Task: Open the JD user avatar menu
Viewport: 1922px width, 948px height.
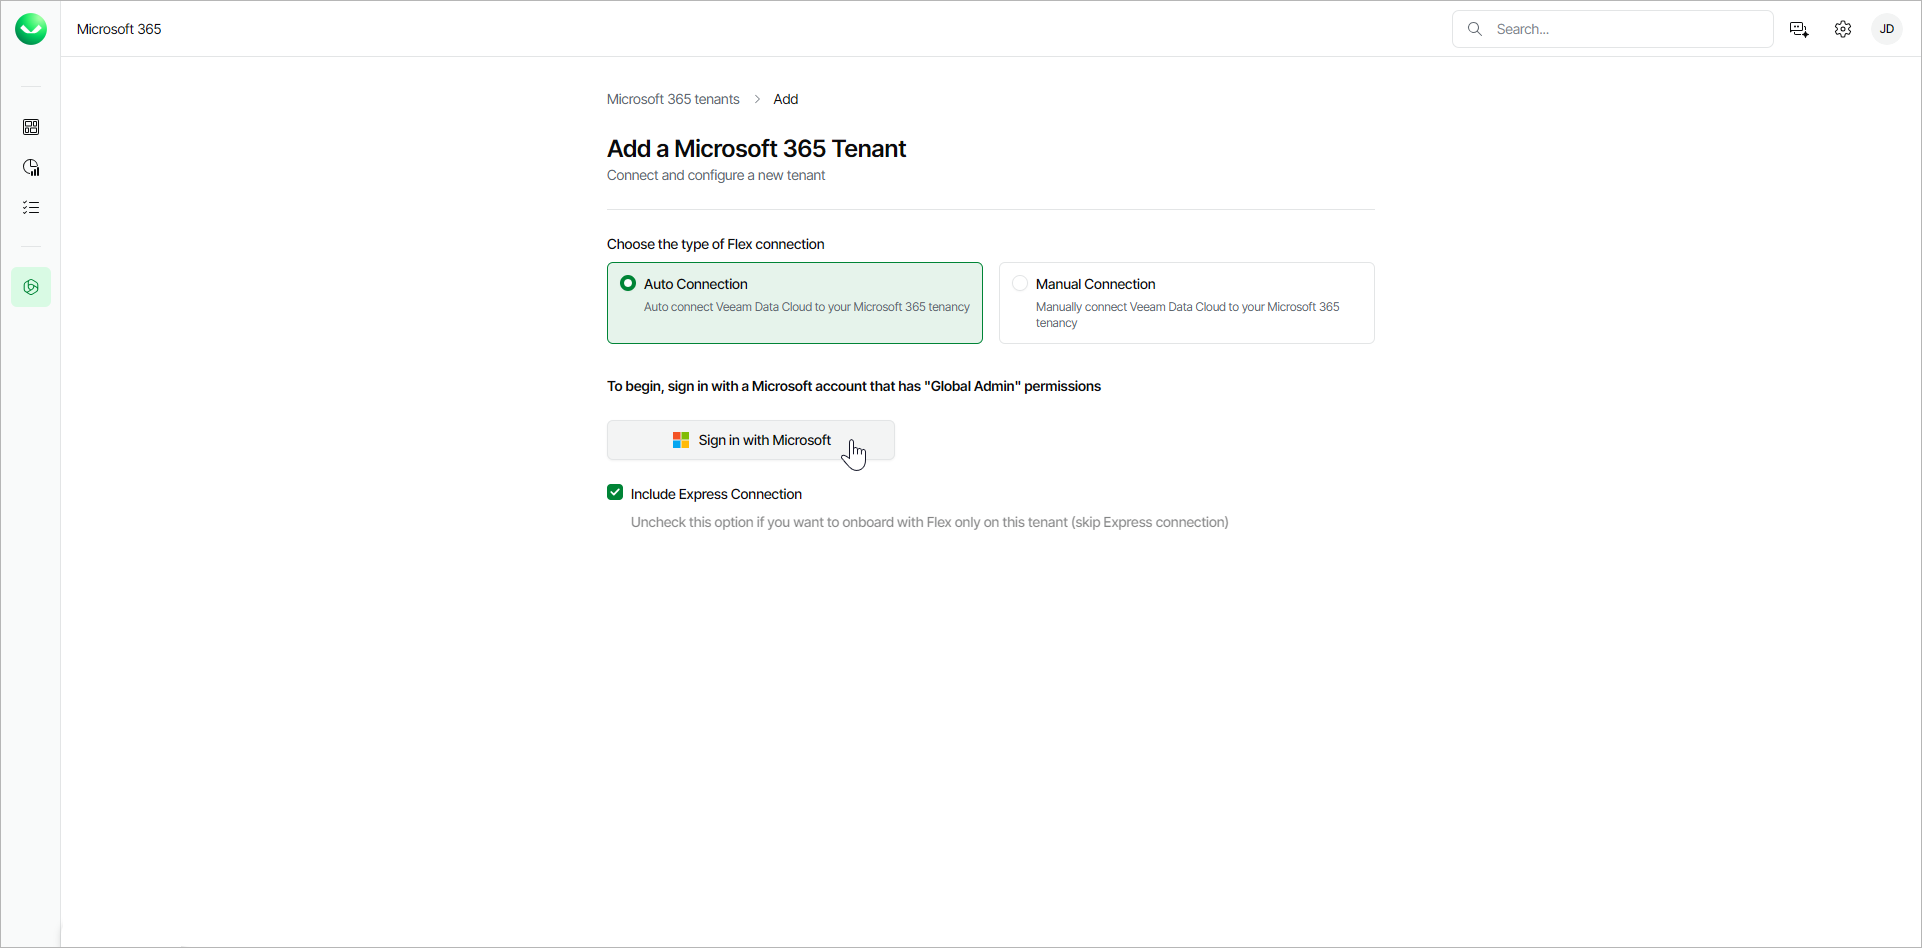Action: point(1887,29)
